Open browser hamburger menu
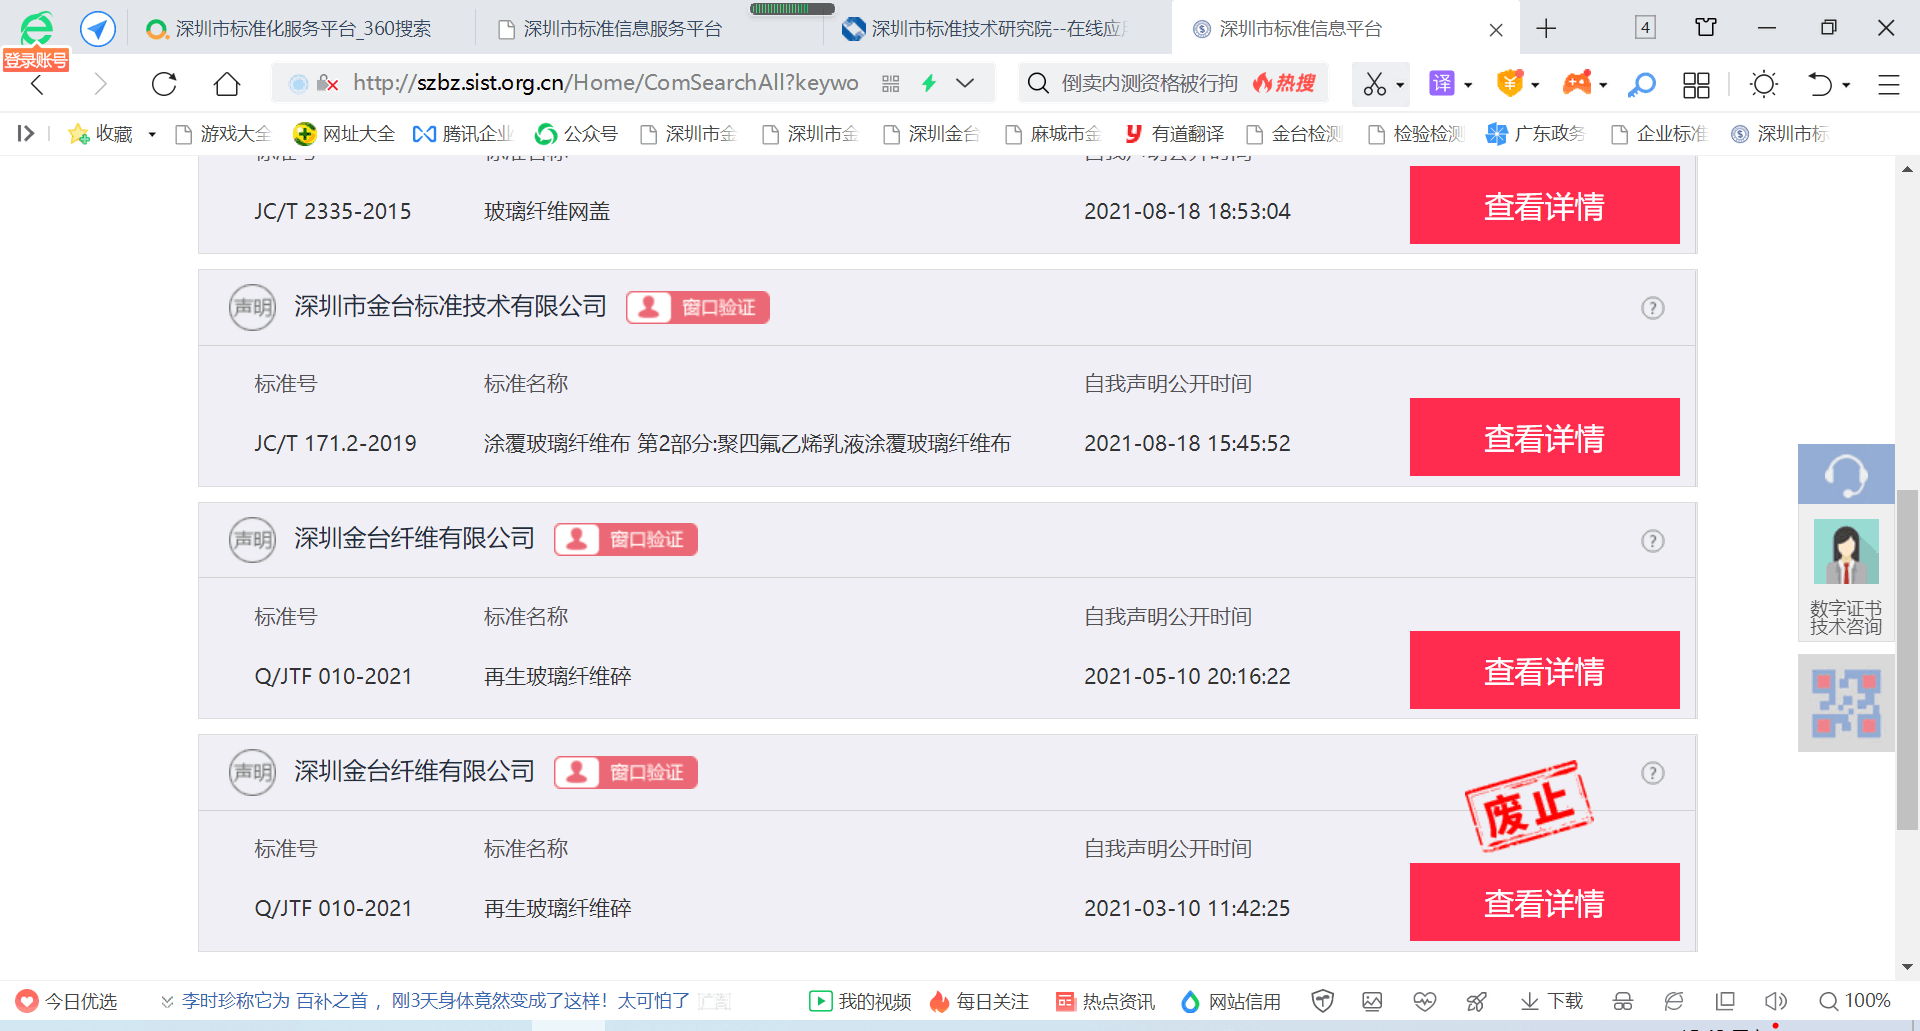Screen dimensions: 1920x1031 (x=1888, y=84)
